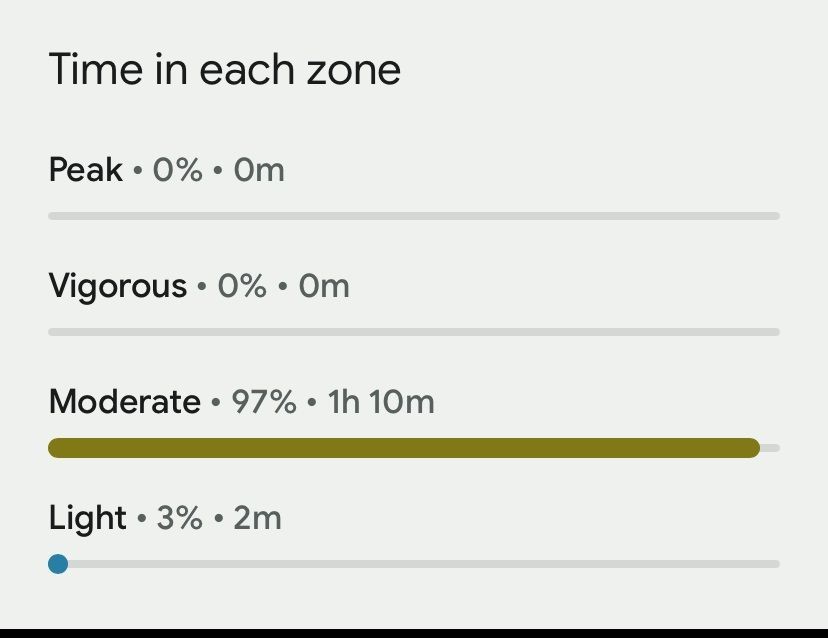Click the empty Vigorous zone progress bar

(x=414, y=332)
